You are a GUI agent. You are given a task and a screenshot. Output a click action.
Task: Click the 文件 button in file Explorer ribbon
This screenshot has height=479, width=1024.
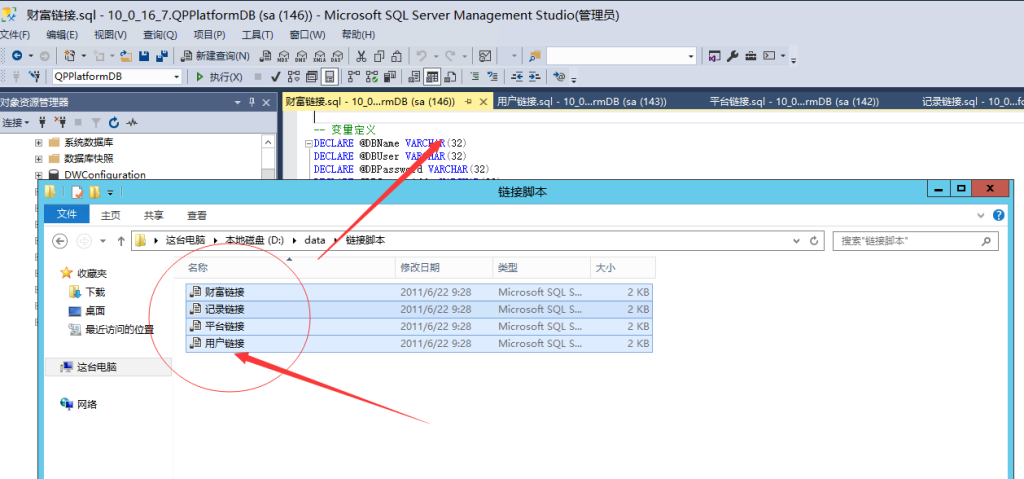coord(67,214)
